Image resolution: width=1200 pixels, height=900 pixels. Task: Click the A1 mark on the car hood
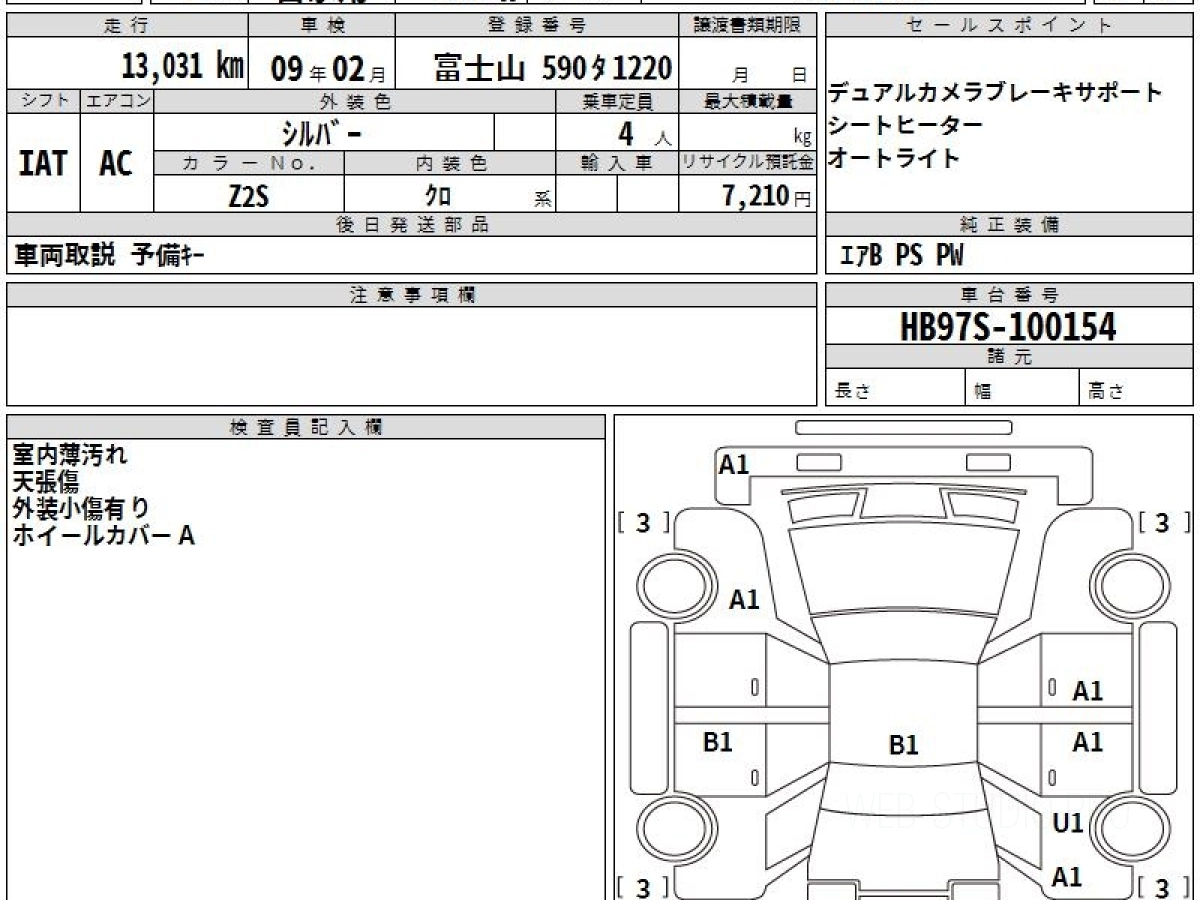(744, 600)
